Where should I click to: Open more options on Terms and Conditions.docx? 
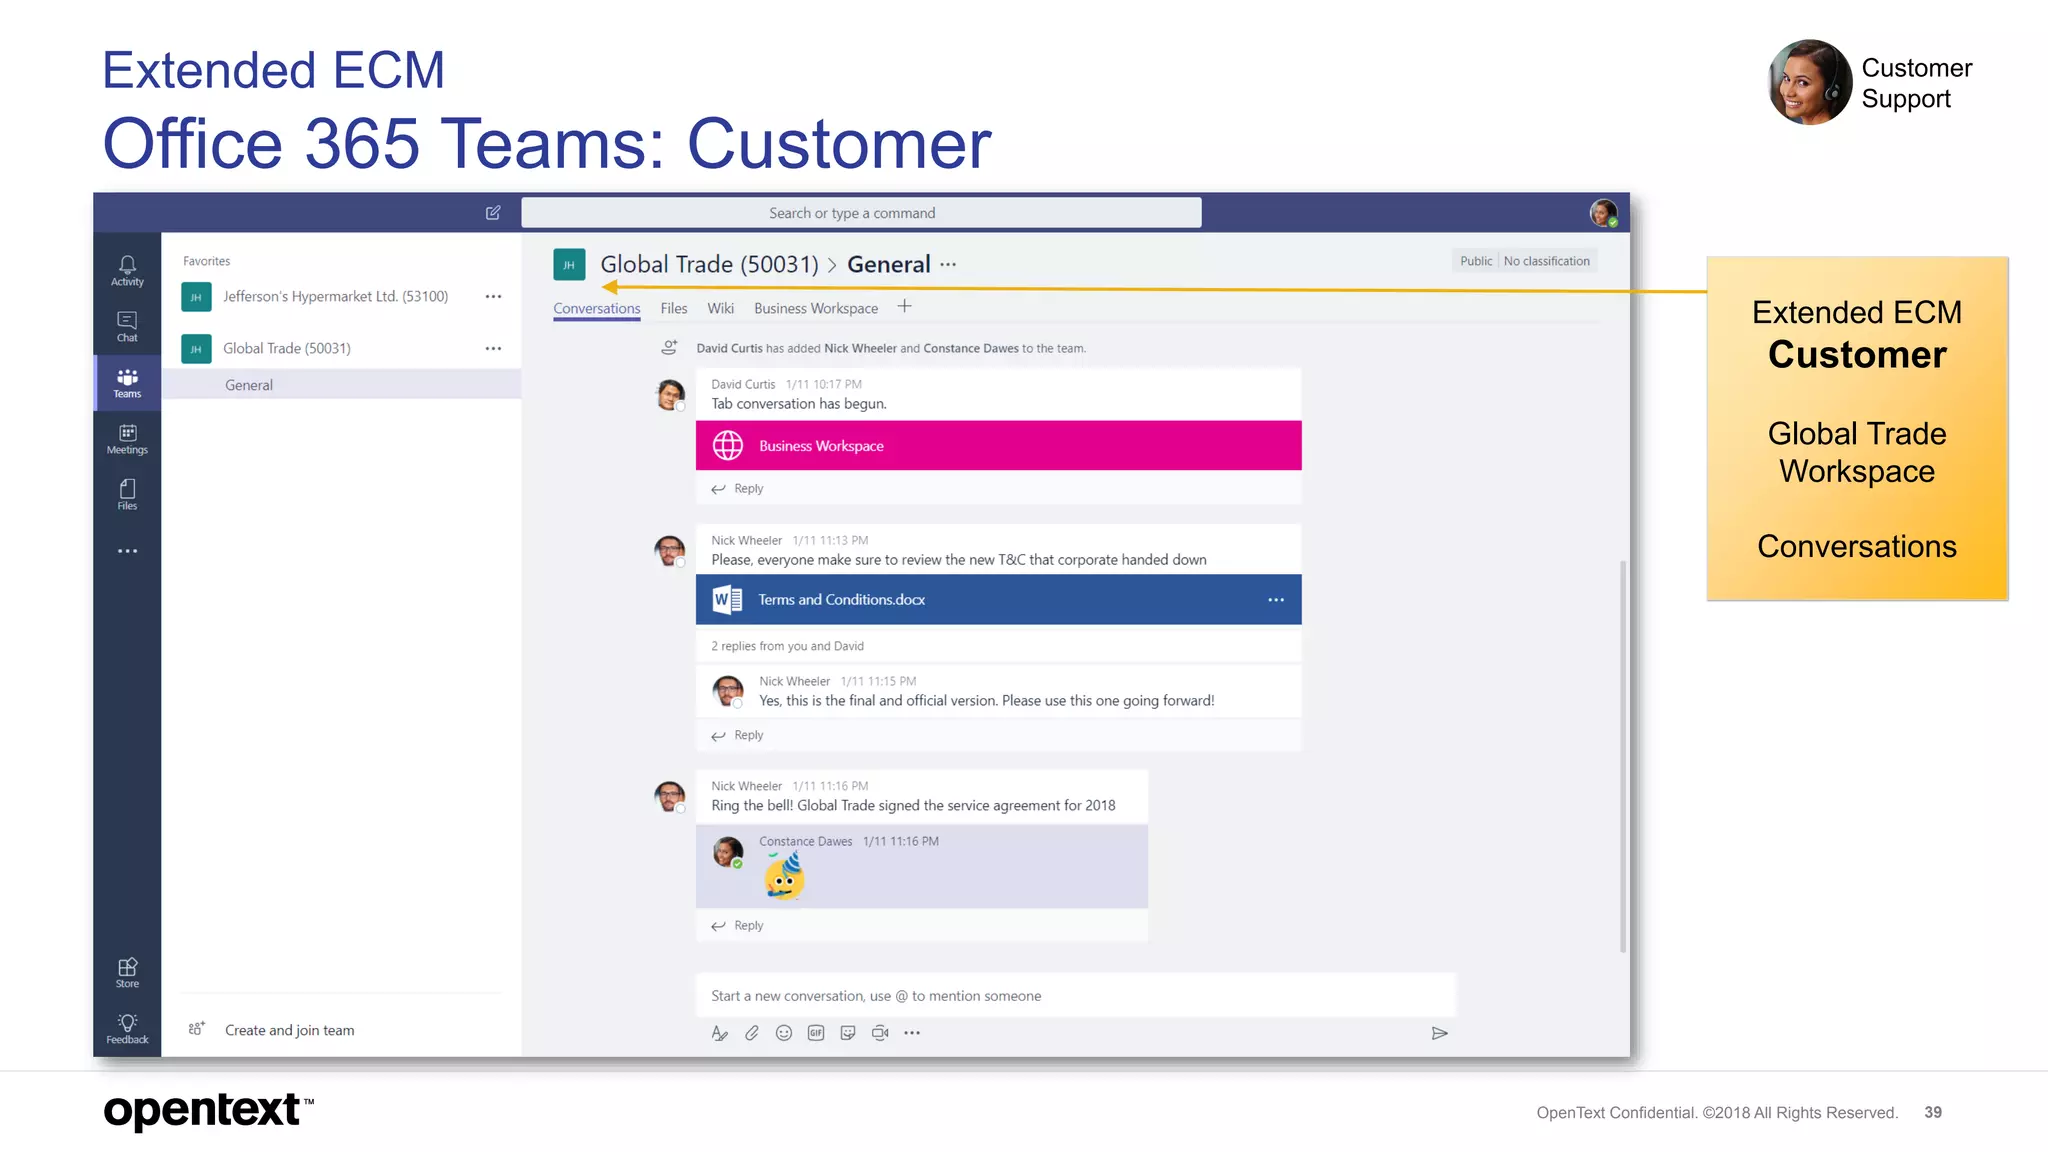(1276, 600)
